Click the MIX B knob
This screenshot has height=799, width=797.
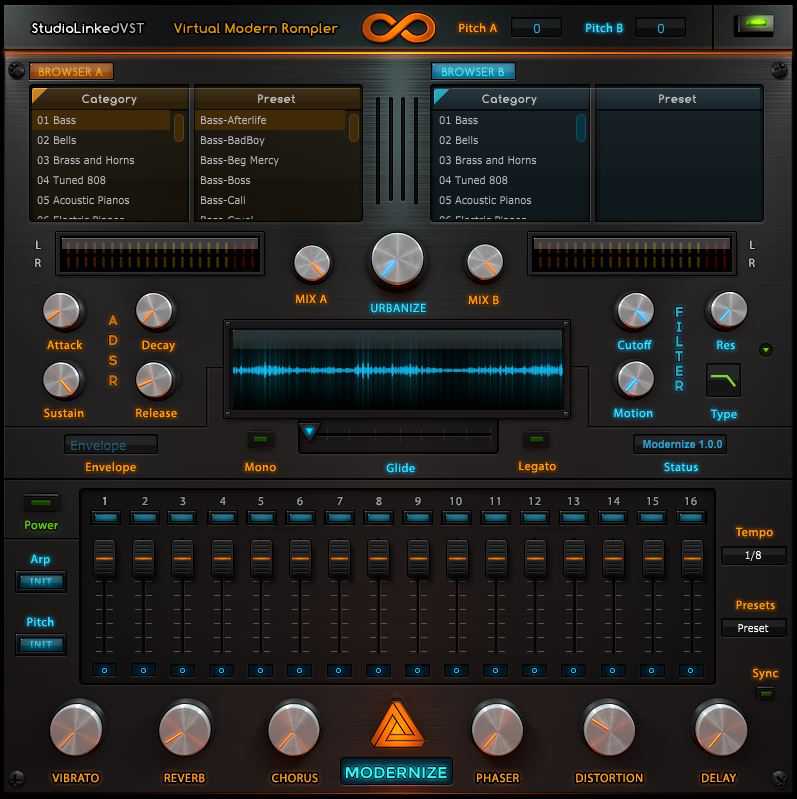pyautogui.click(x=485, y=263)
